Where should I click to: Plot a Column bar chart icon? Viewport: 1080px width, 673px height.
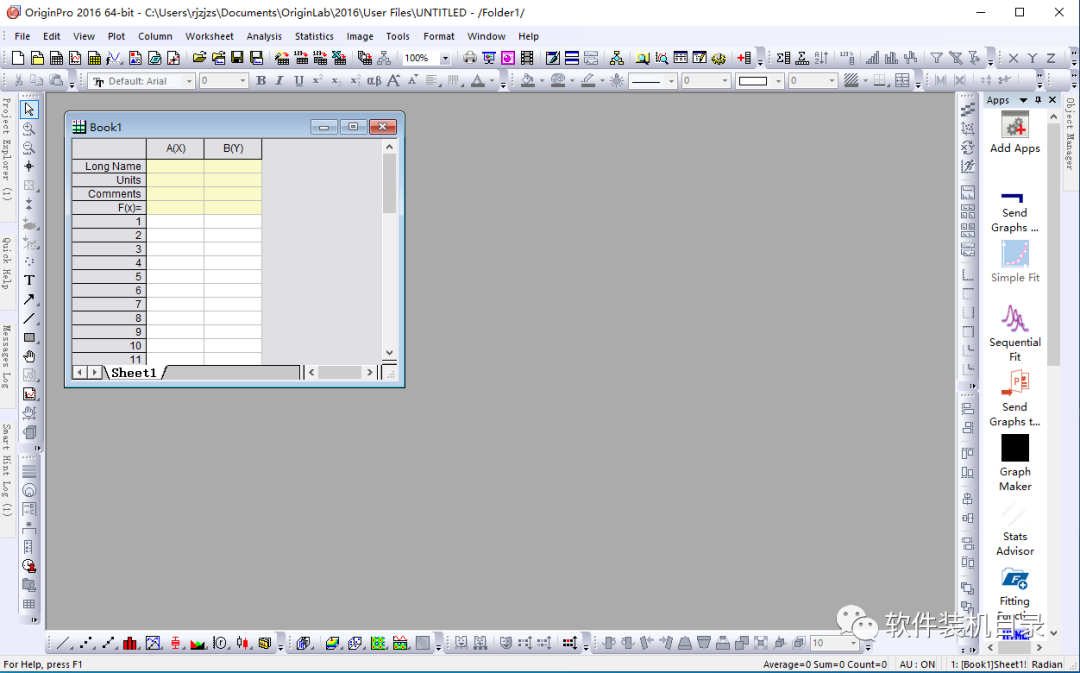click(x=130, y=643)
